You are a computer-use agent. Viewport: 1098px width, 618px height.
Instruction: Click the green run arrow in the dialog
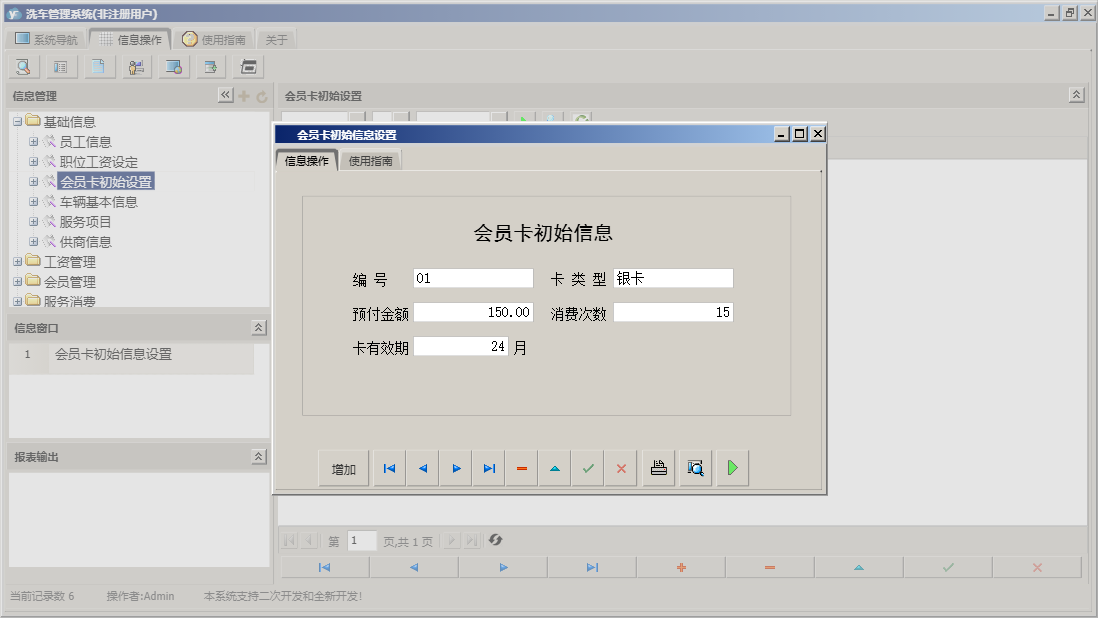click(x=731, y=467)
